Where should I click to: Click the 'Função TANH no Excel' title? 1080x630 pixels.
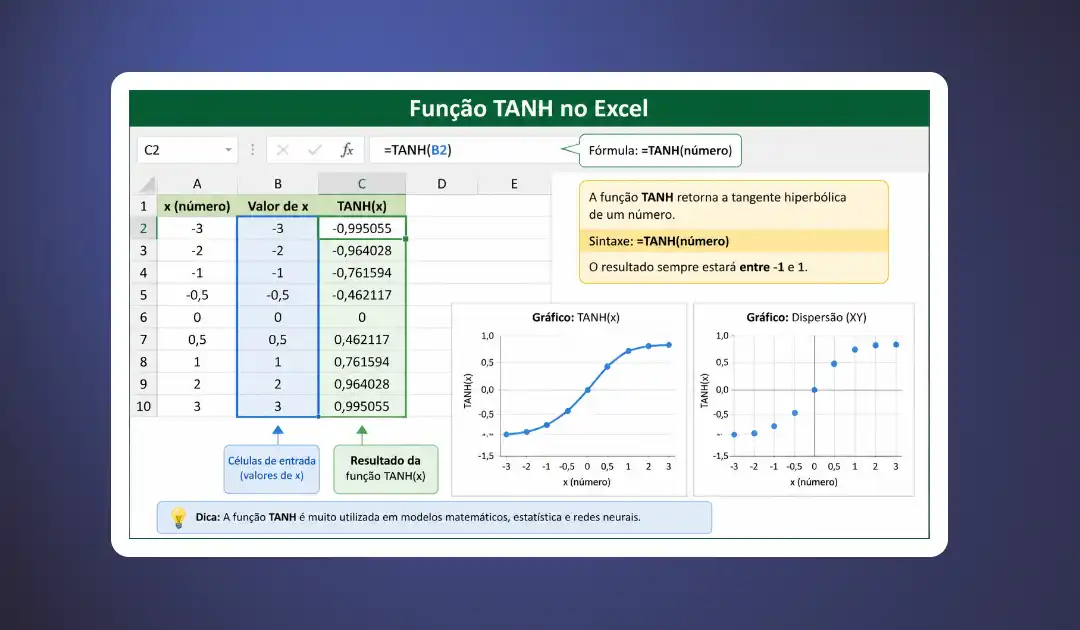point(529,108)
